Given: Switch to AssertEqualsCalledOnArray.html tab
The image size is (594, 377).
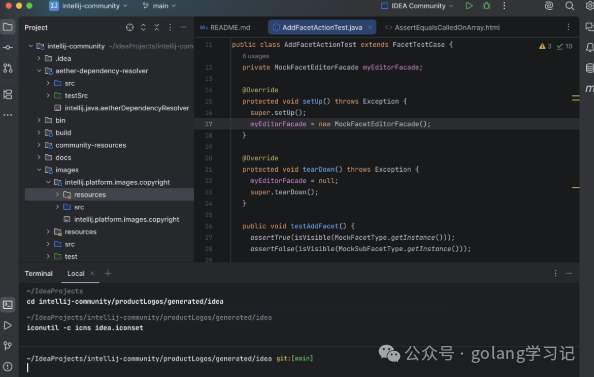Looking at the screenshot, I should click(442, 27).
